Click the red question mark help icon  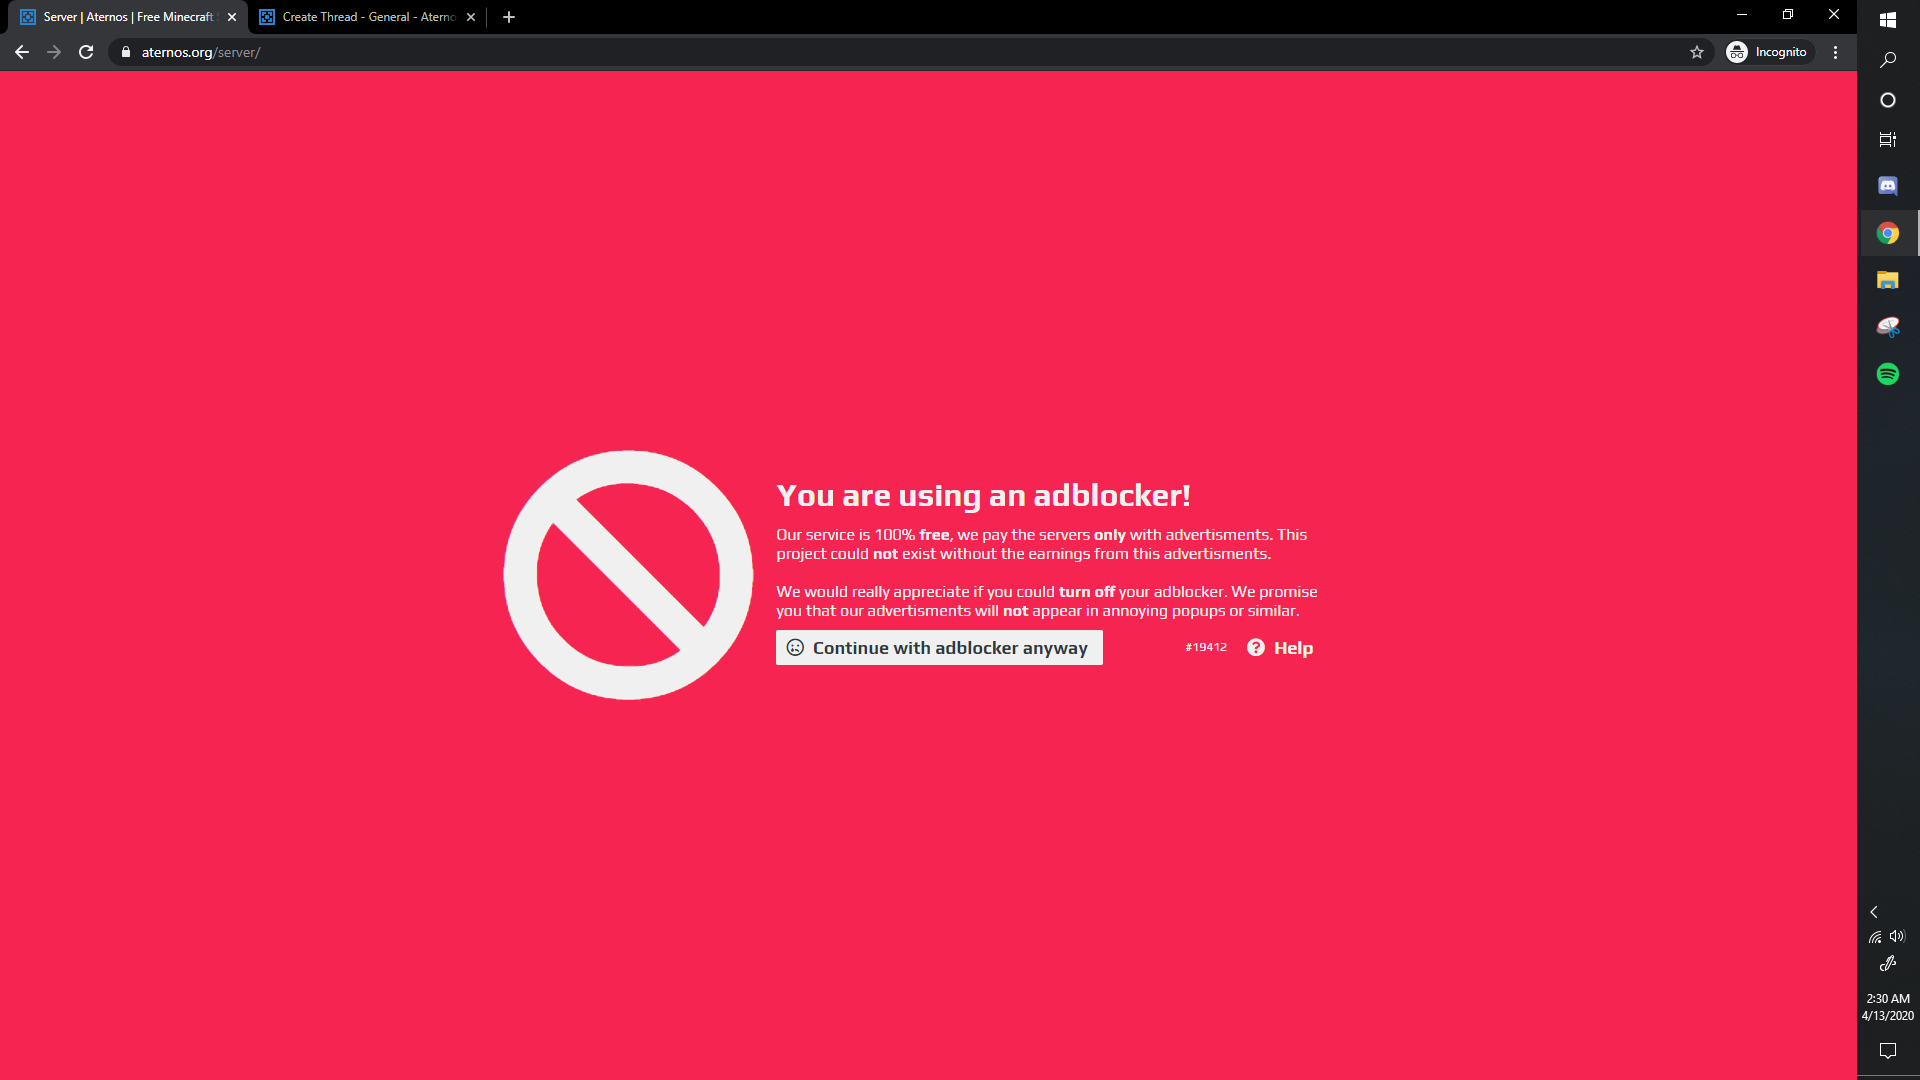click(x=1256, y=648)
